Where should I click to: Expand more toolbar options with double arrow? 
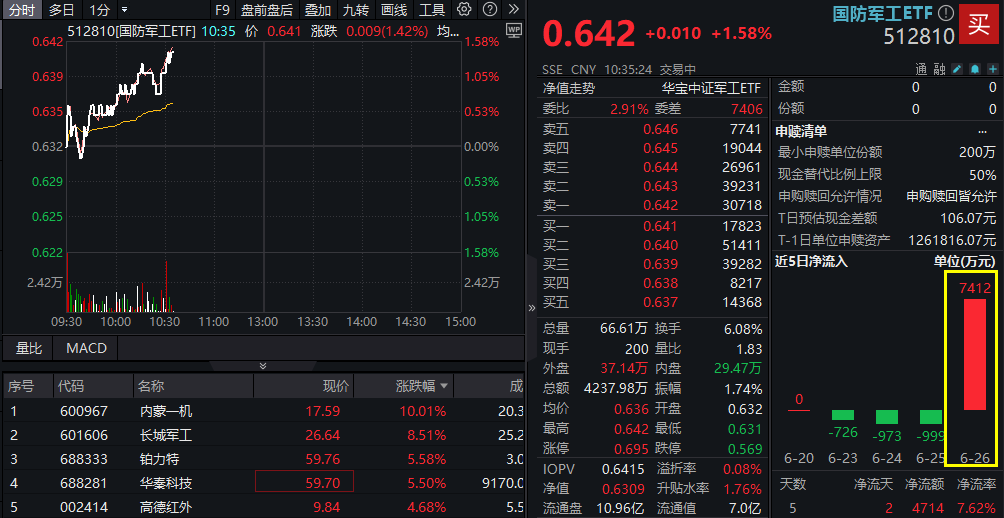(x=512, y=10)
